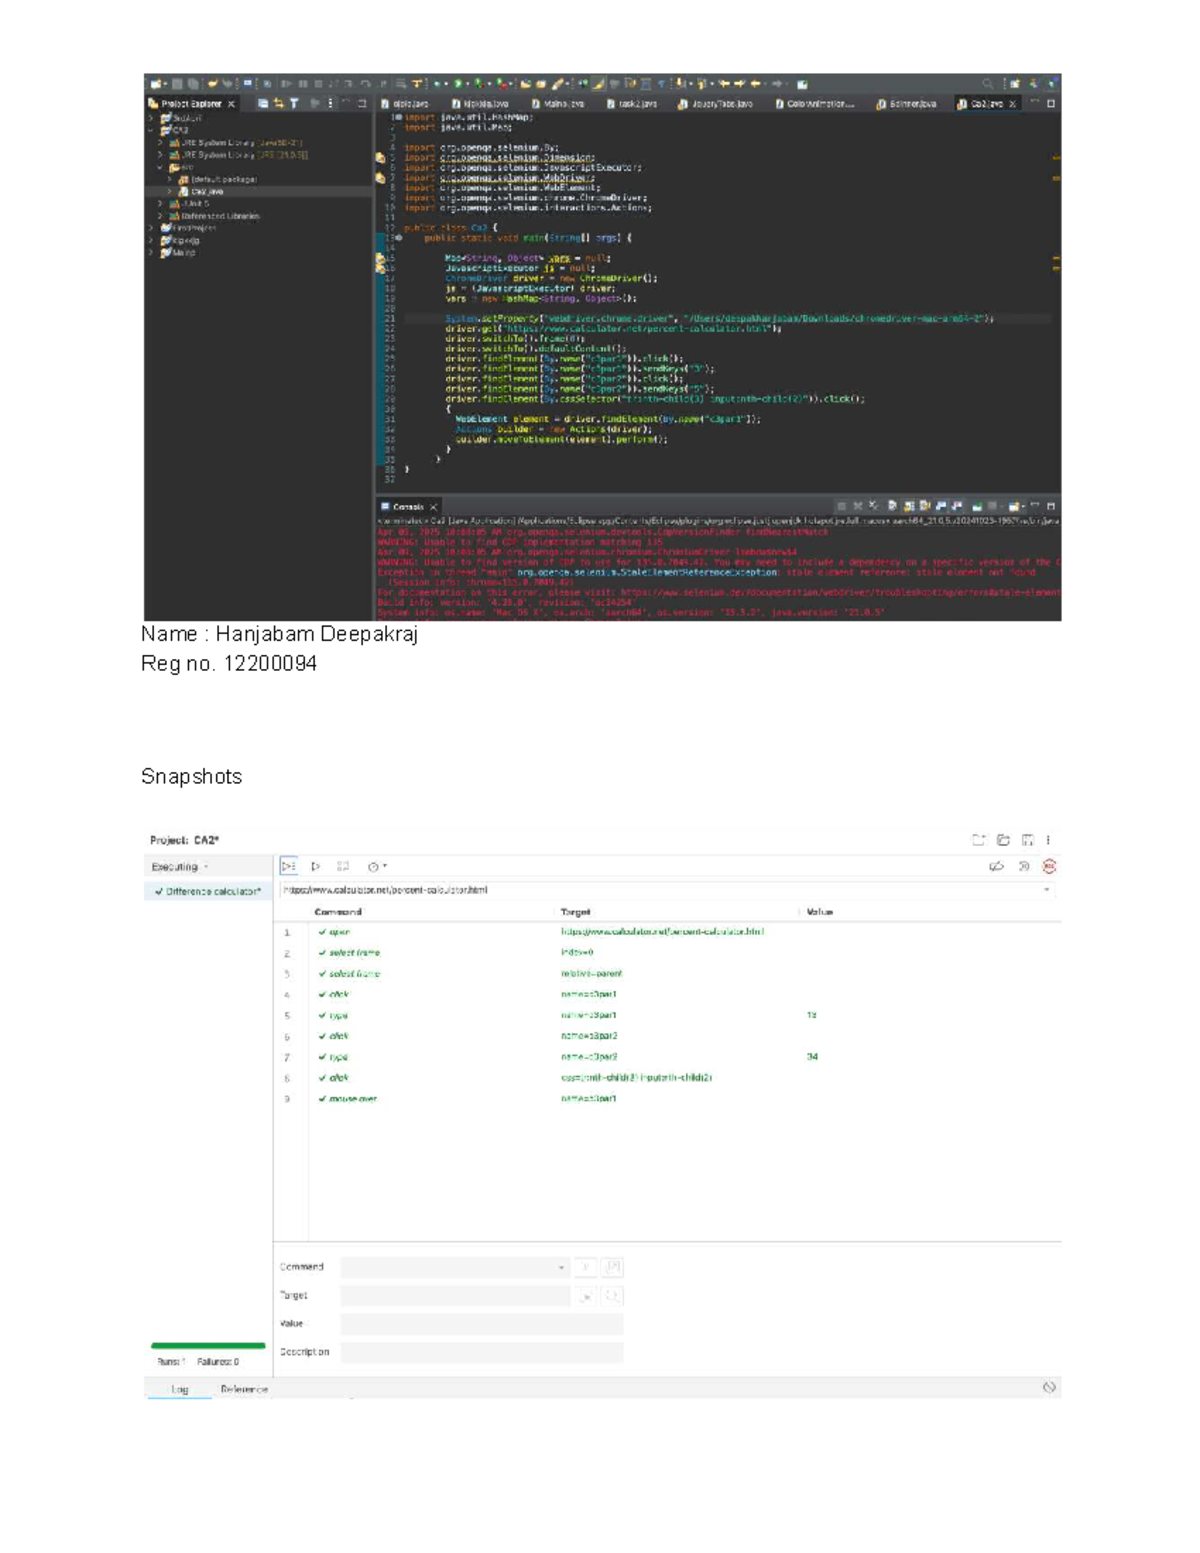
Task: Close the Console view tab
Action: click(x=433, y=507)
